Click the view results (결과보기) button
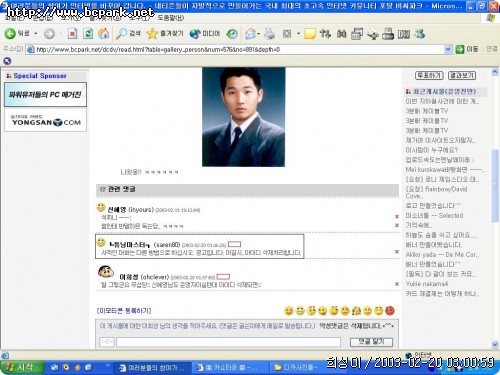Screen dimensions: 500x375 462,75
